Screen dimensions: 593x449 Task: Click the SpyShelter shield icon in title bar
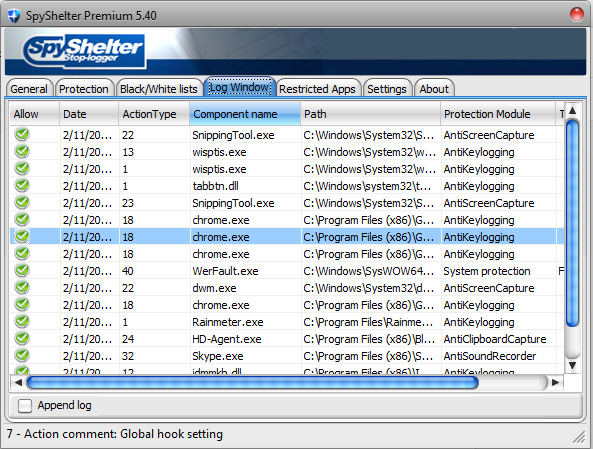[14, 16]
